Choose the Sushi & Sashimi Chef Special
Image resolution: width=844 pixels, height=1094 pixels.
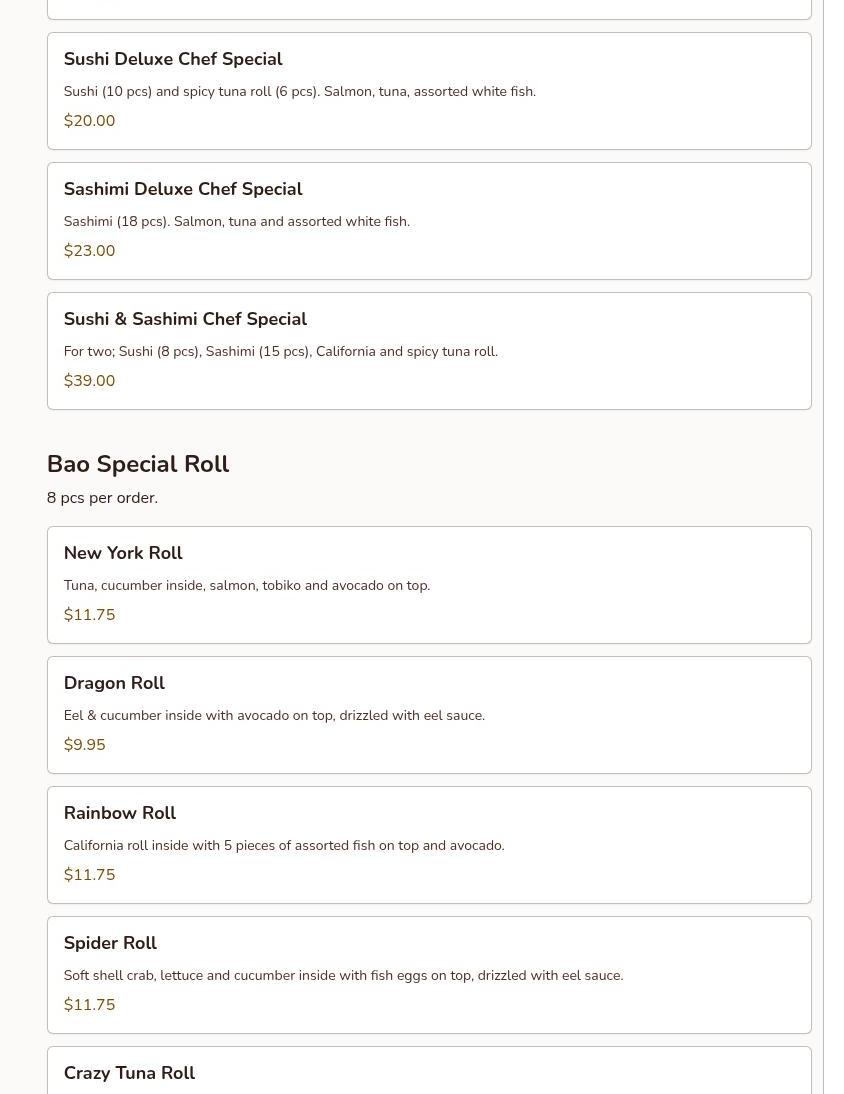[x=429, y=351]
